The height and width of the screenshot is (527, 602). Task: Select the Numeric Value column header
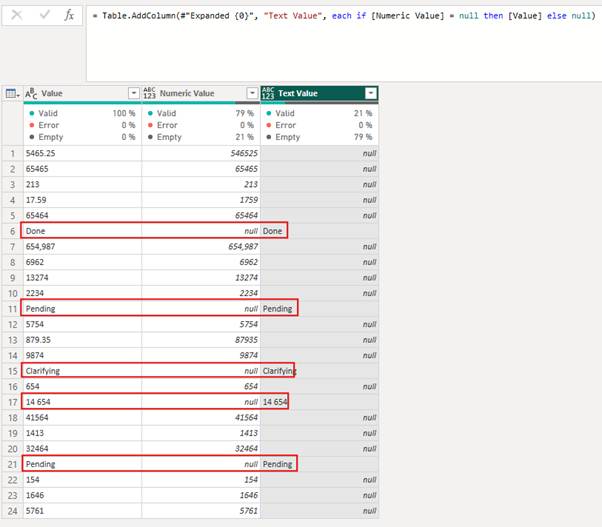click(x=195, y=93)
